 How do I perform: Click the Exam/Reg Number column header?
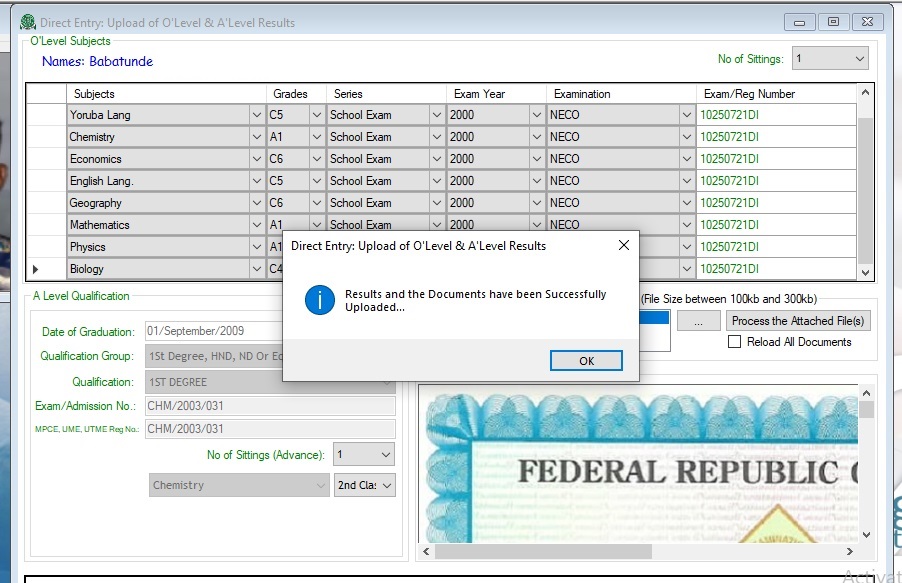(x=776, y=94)
